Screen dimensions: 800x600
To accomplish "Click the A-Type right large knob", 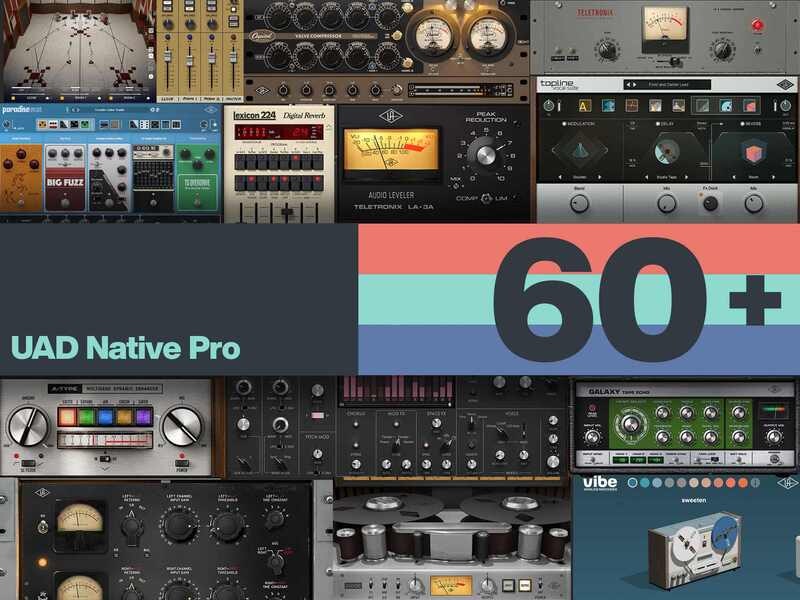I will click(182, 426).
